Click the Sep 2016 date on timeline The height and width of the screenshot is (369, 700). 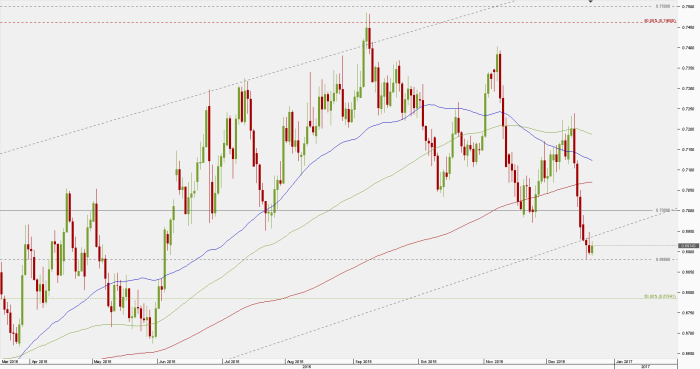coord(363,361)
